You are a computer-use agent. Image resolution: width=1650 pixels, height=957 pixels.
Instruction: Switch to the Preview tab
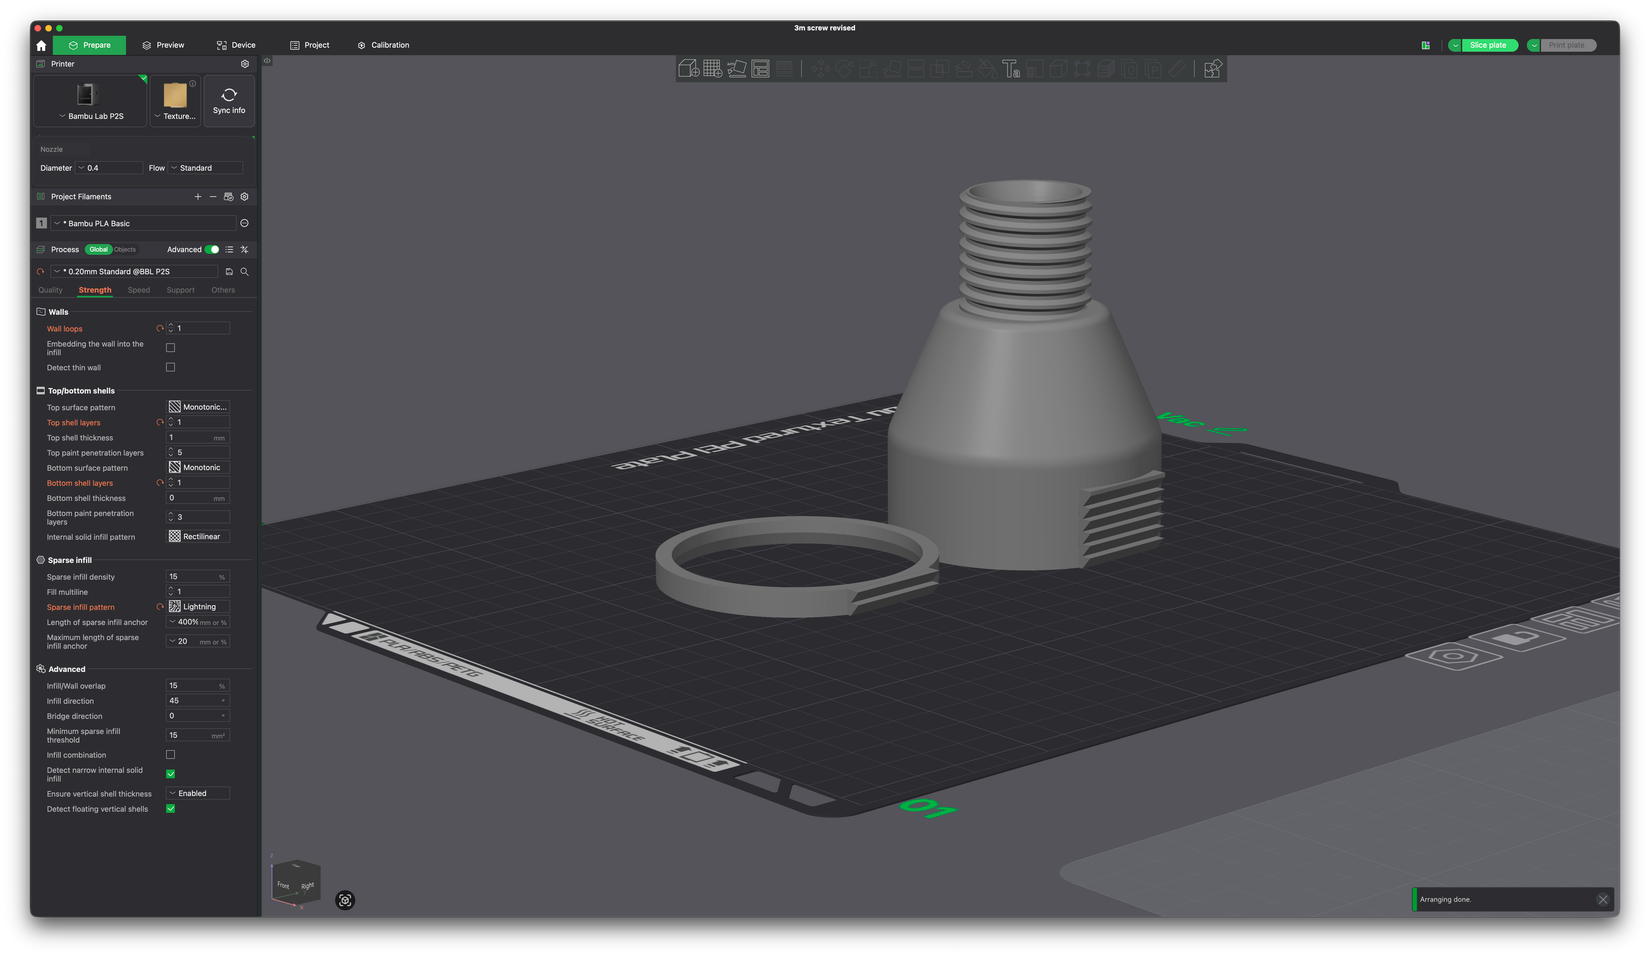click(x=163, y=45)
